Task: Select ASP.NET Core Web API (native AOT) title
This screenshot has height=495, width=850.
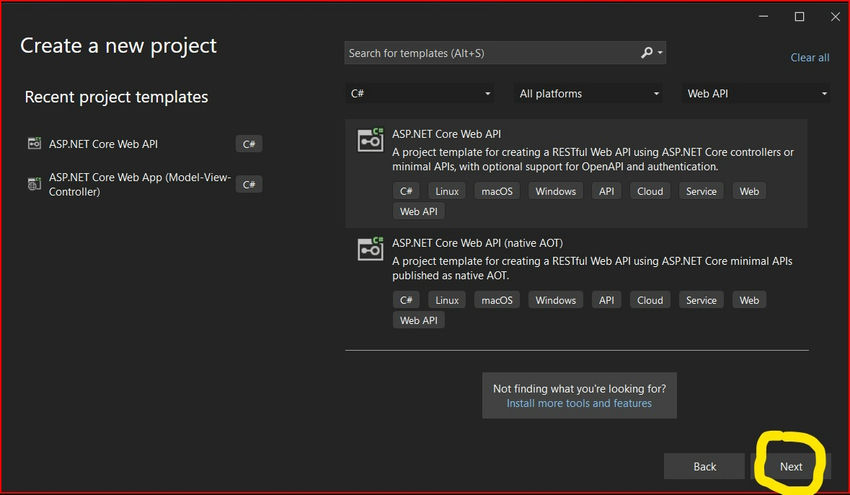Action: (x=477, y=243)
